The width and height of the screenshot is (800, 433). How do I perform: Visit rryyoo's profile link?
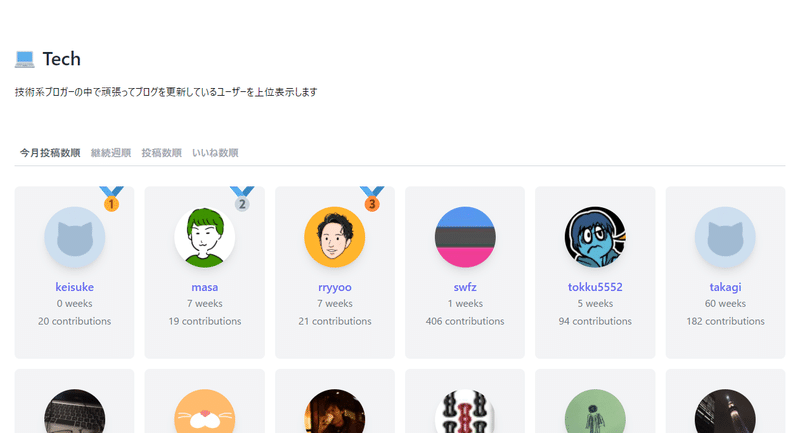click(x=335, y=287)
